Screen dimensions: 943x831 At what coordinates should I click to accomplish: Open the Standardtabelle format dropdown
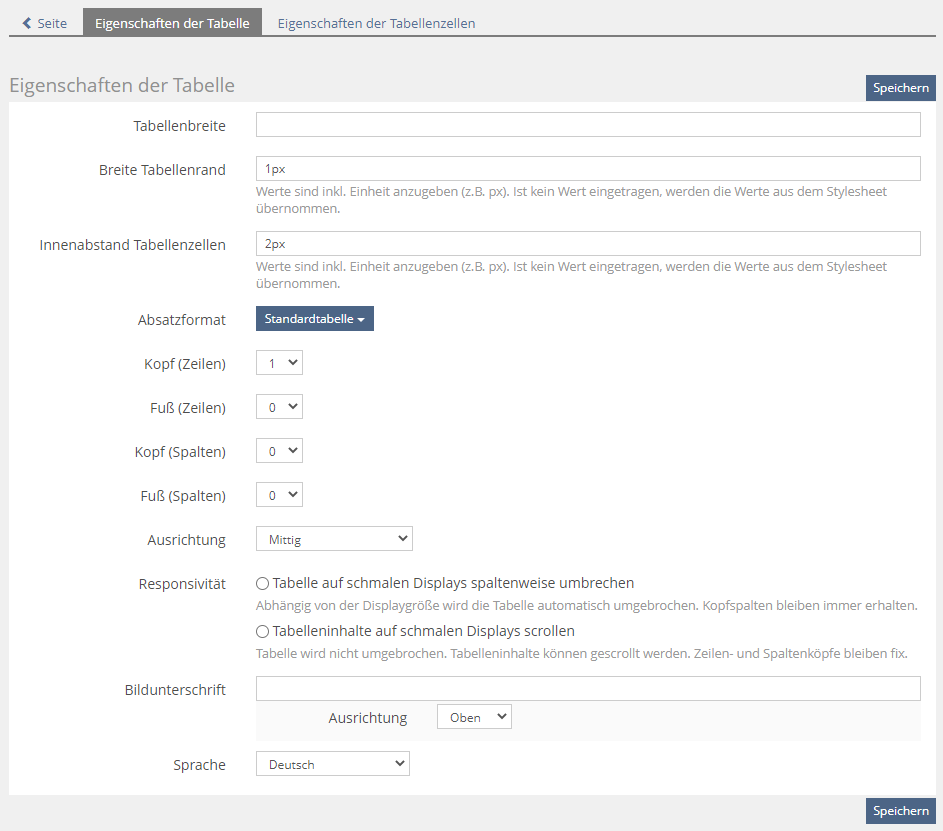coord(314,319)
